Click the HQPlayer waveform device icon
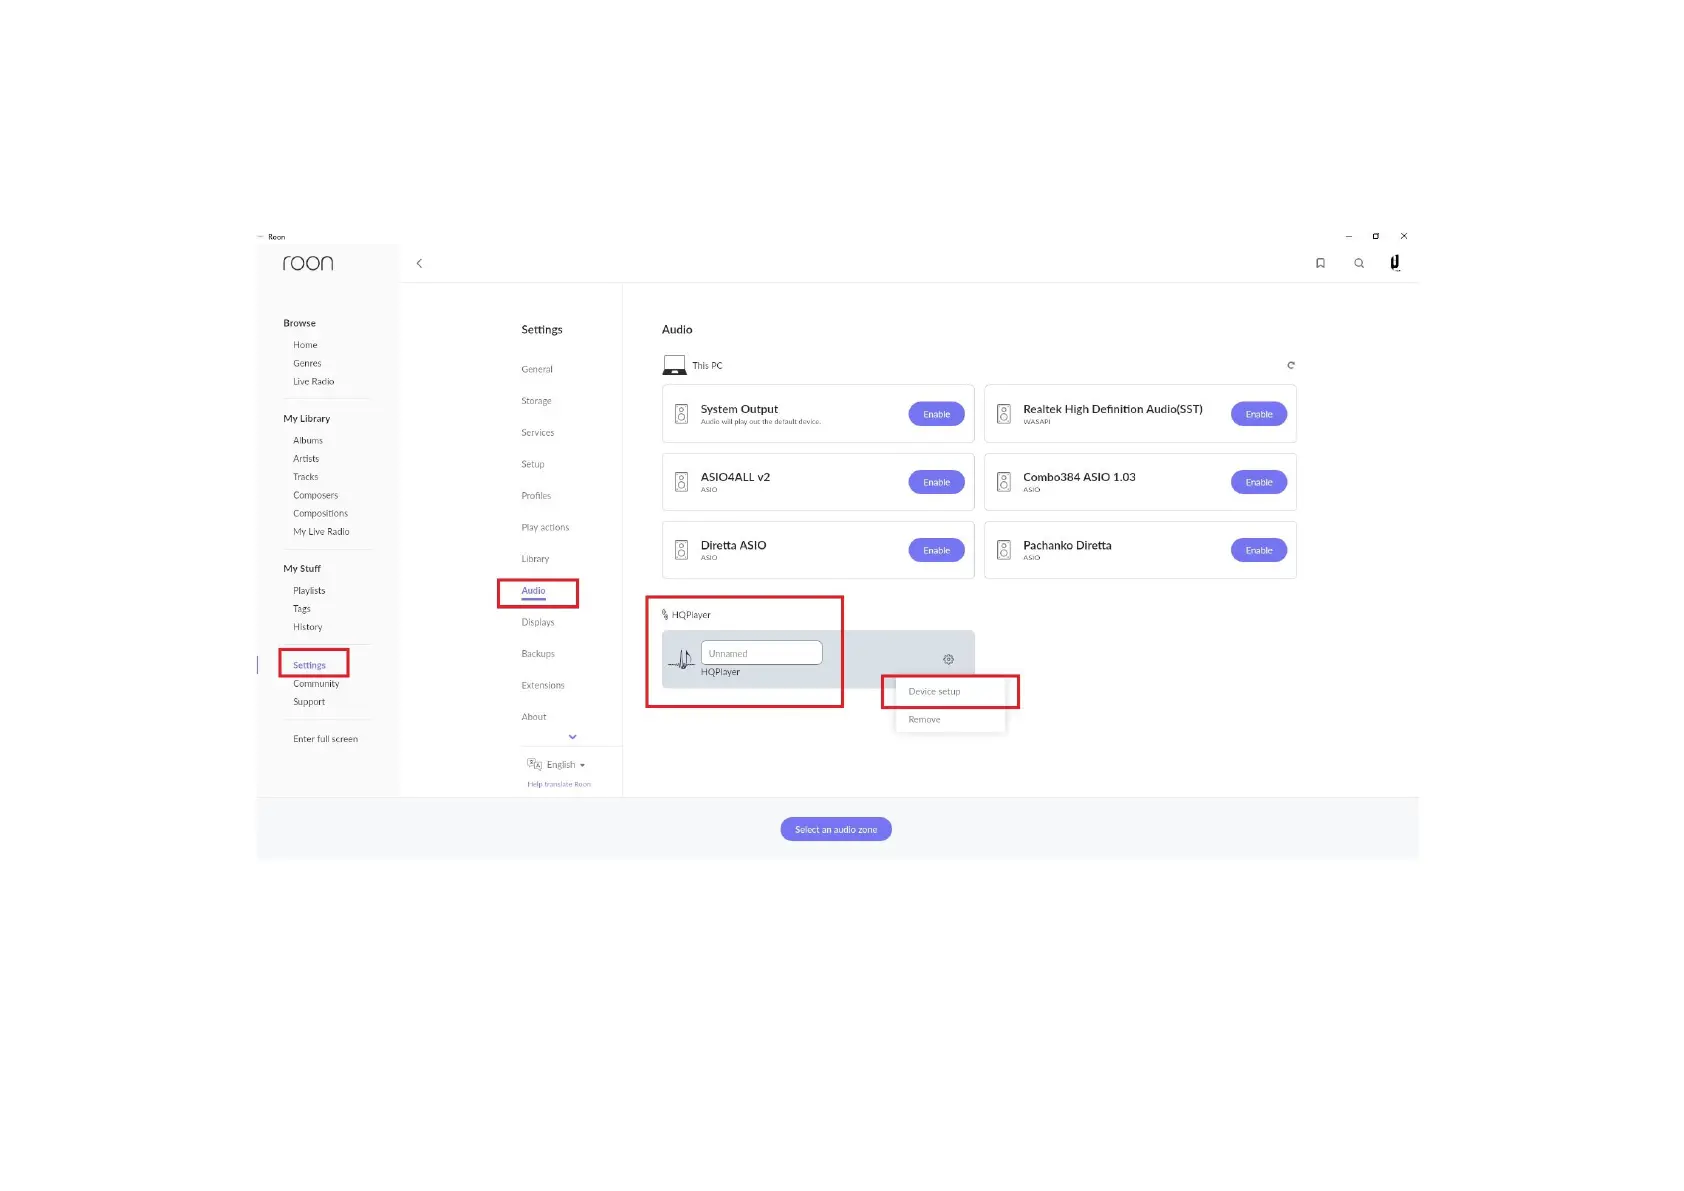Image resolution: width=1684 pixels, height=1191 pixels. [682, 659]
